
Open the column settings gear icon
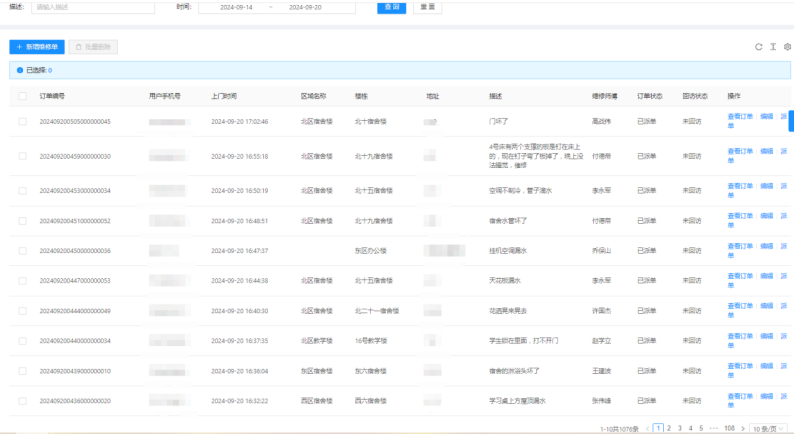tap(787, 47)
